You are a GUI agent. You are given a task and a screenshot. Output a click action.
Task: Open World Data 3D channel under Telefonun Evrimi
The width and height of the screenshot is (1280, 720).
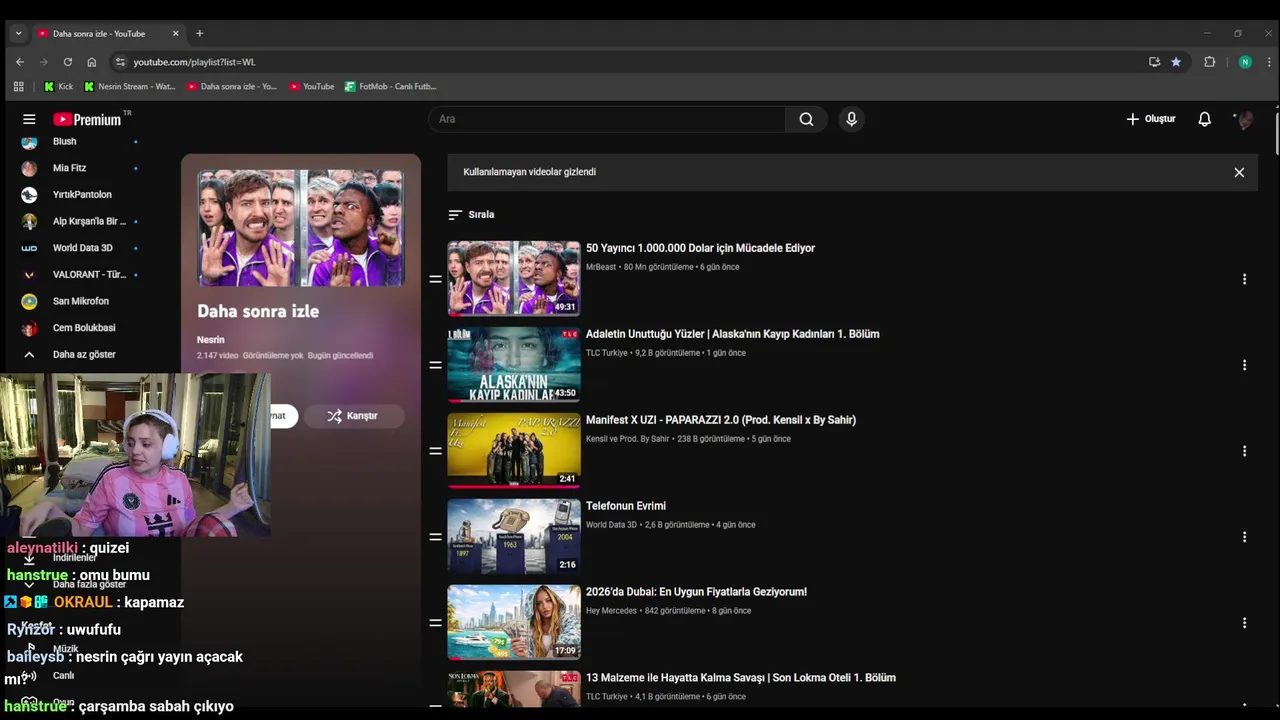click(x=611, y=525)
